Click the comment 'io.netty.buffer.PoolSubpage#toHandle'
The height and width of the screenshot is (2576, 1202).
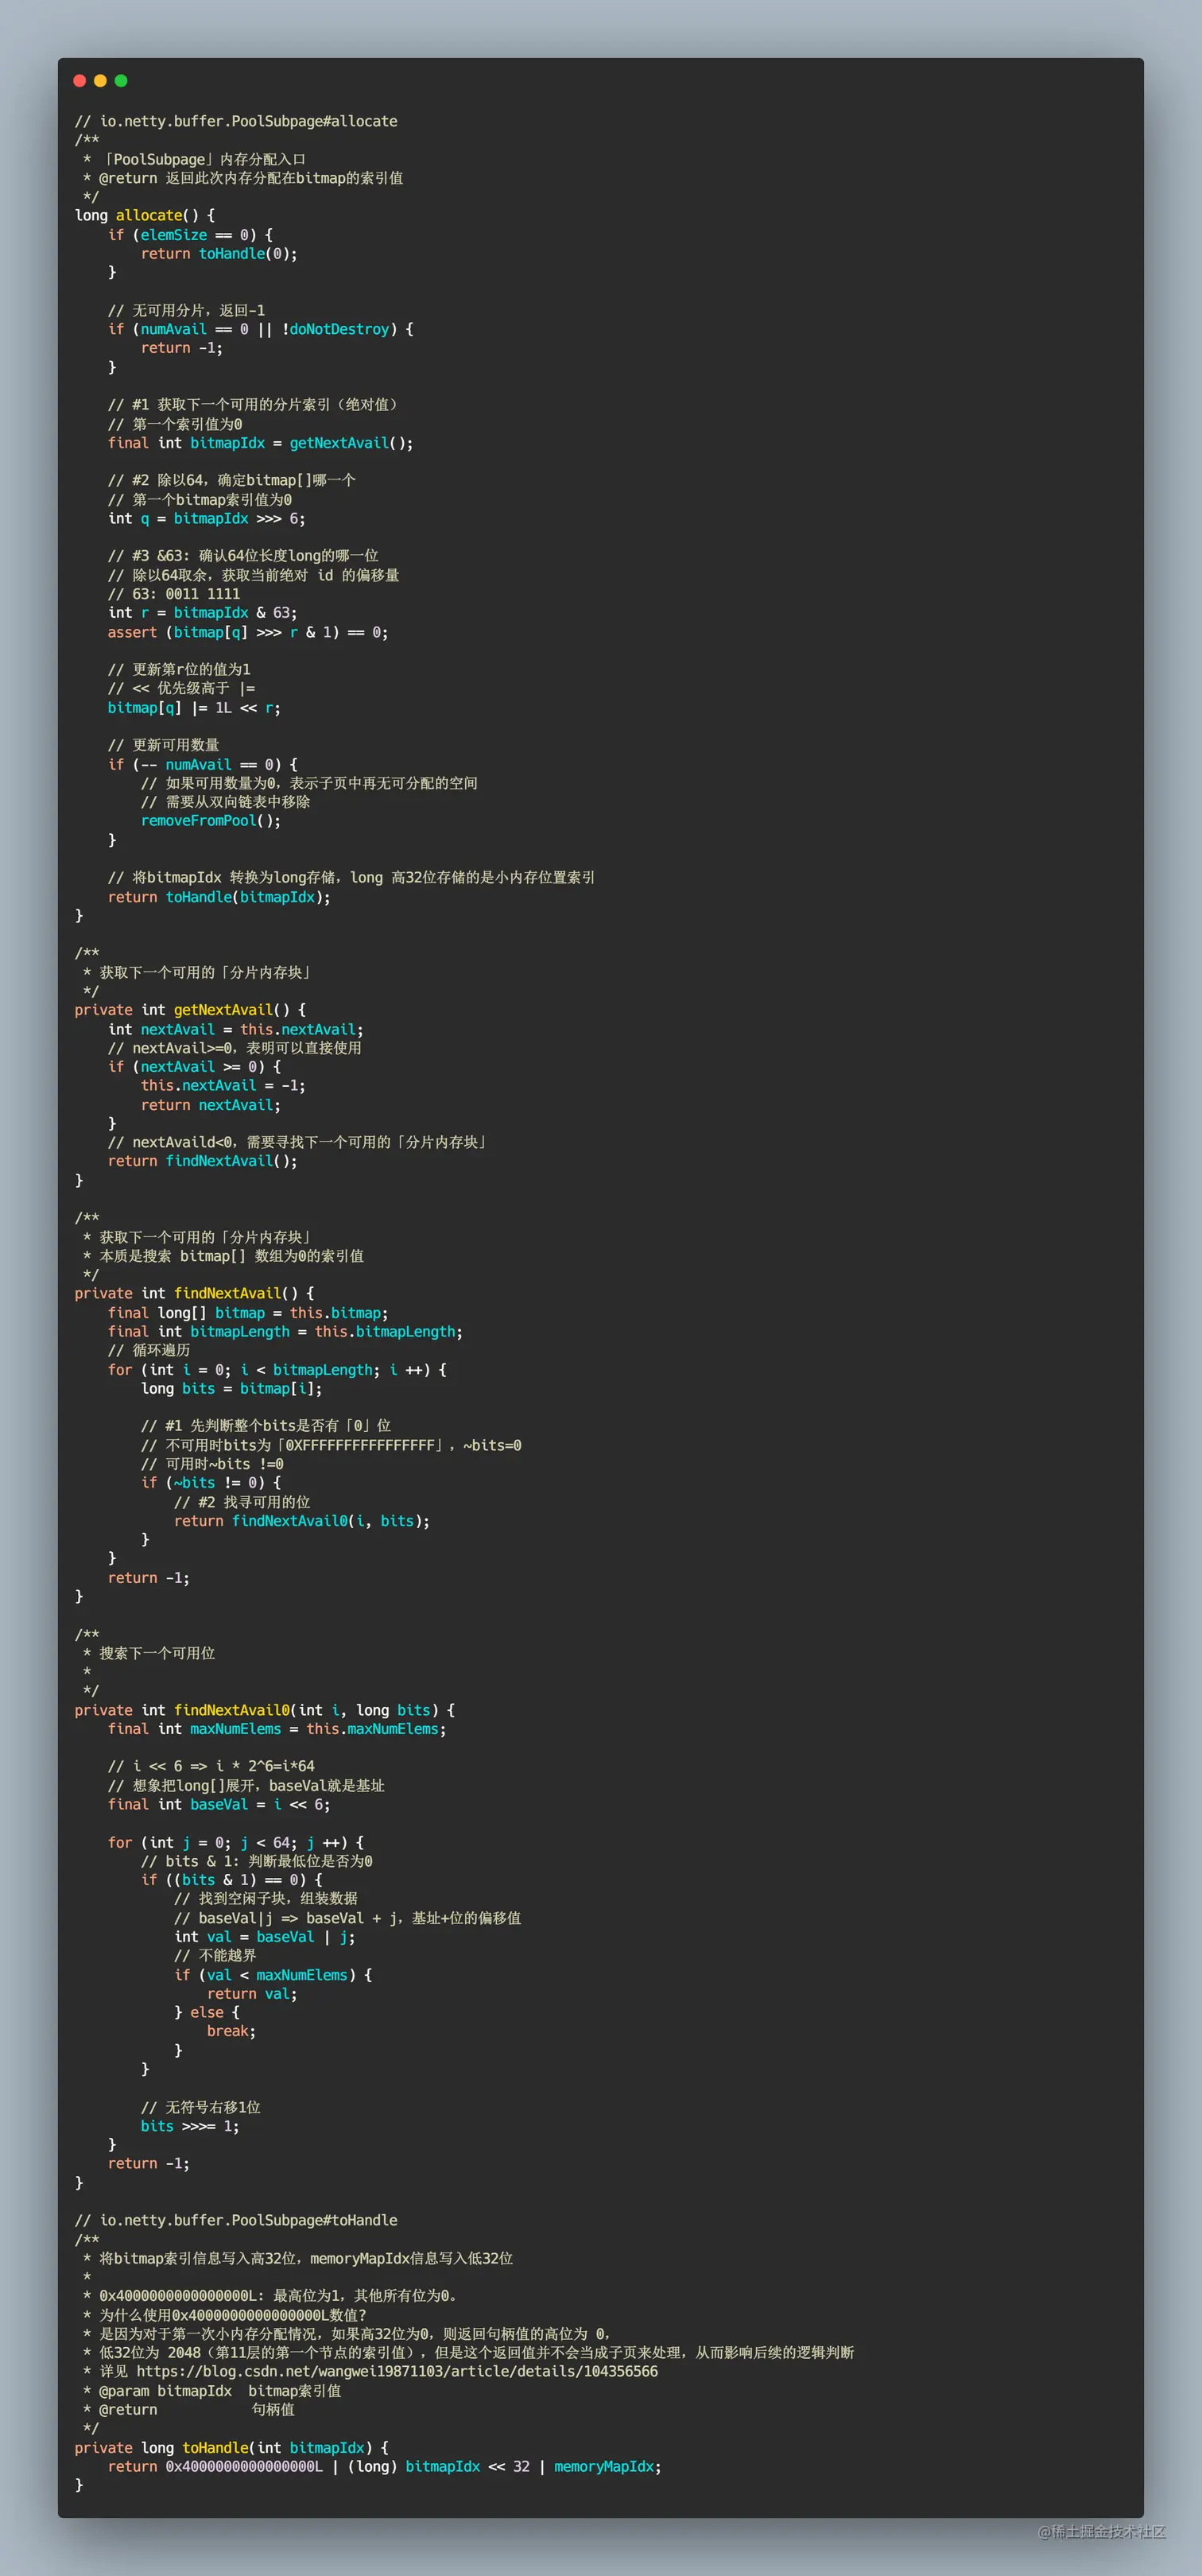click(236, 2220)
